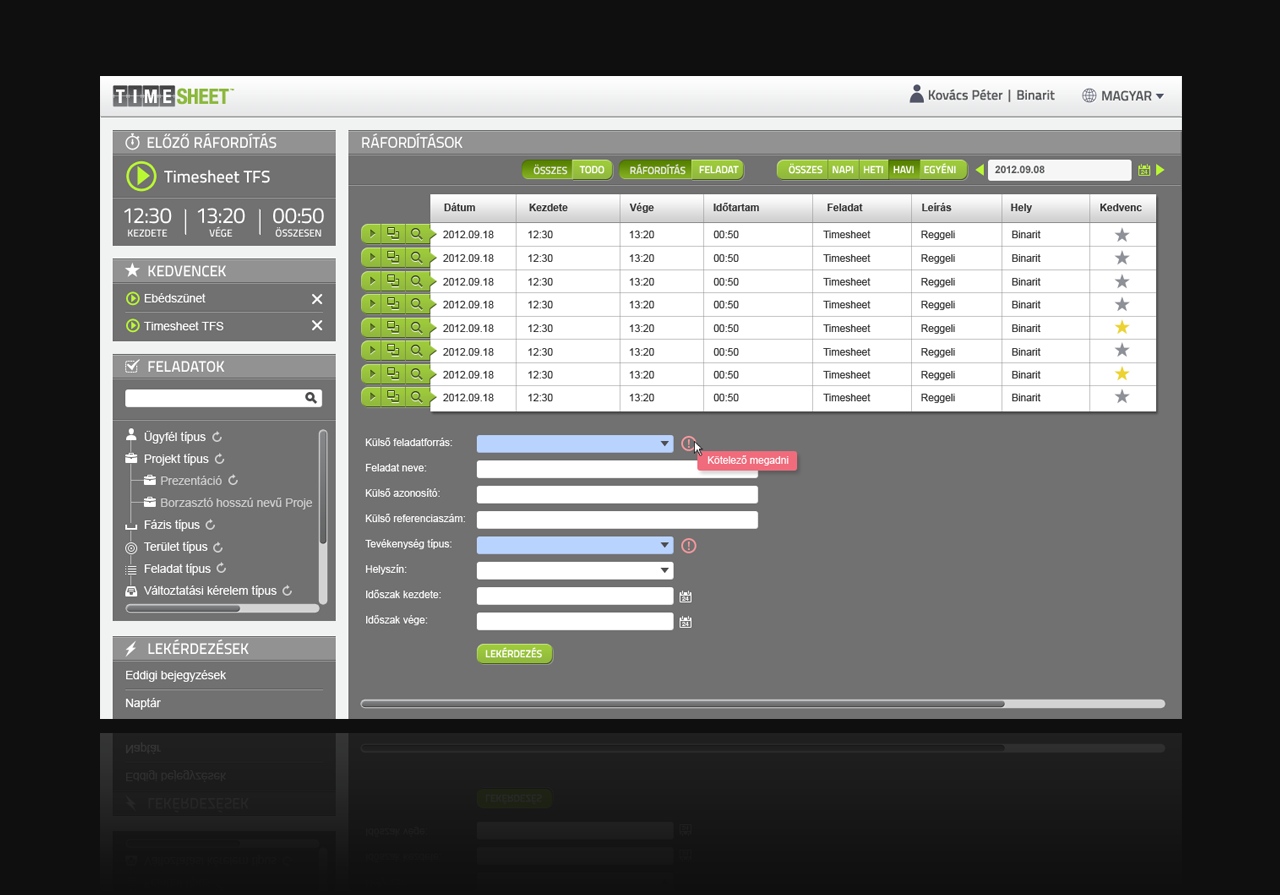Image resolution: width=1280 pixels, height=895 pixels.
Task: Select ÖSSZES period filter beside NAPI
Action: [x=805, y=170]
